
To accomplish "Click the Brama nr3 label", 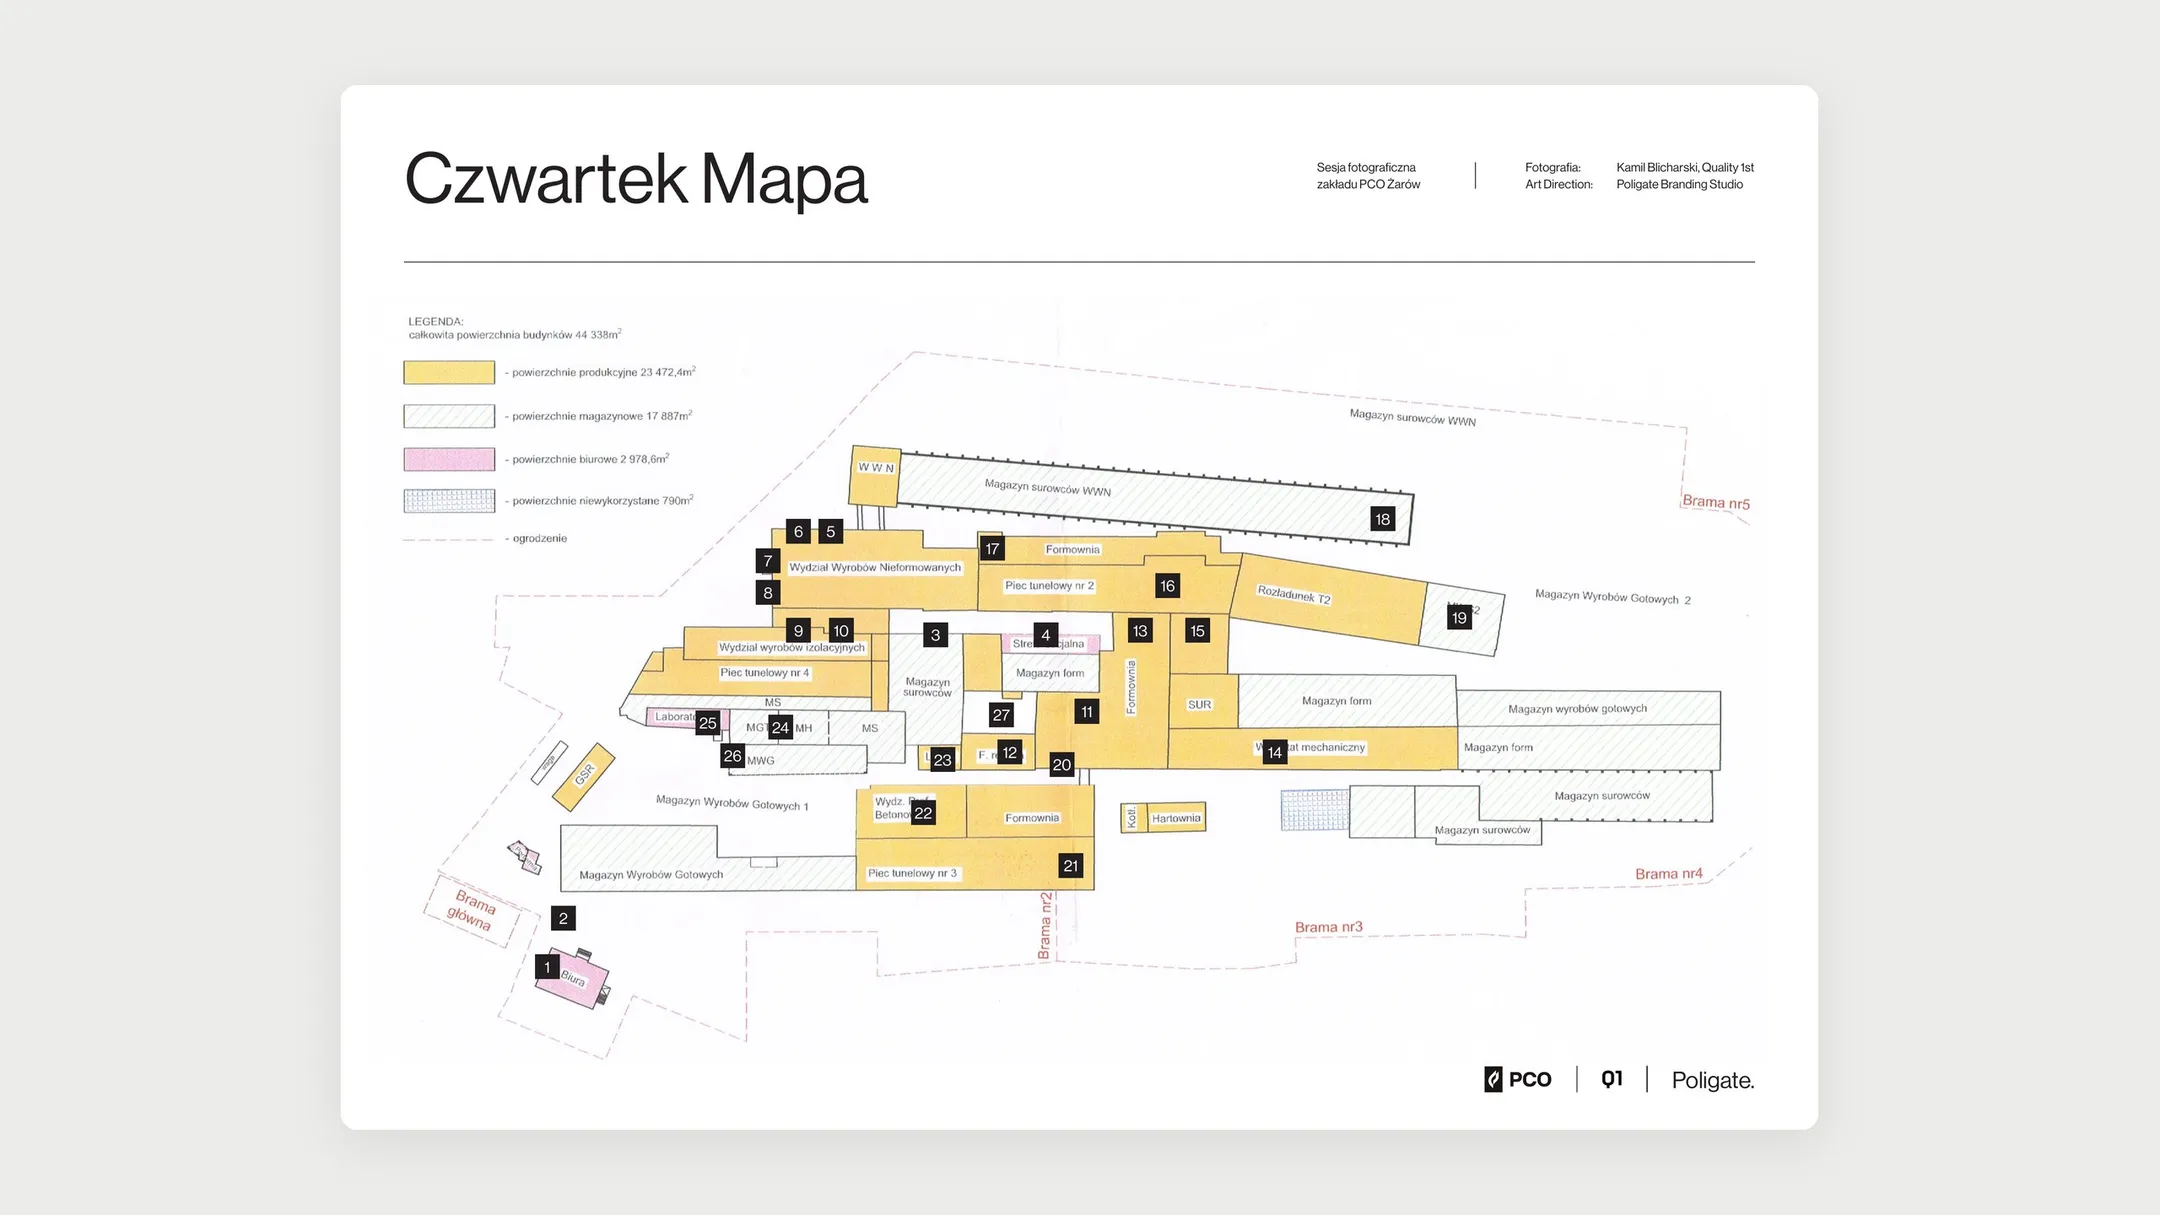I will pos(1329,927).
